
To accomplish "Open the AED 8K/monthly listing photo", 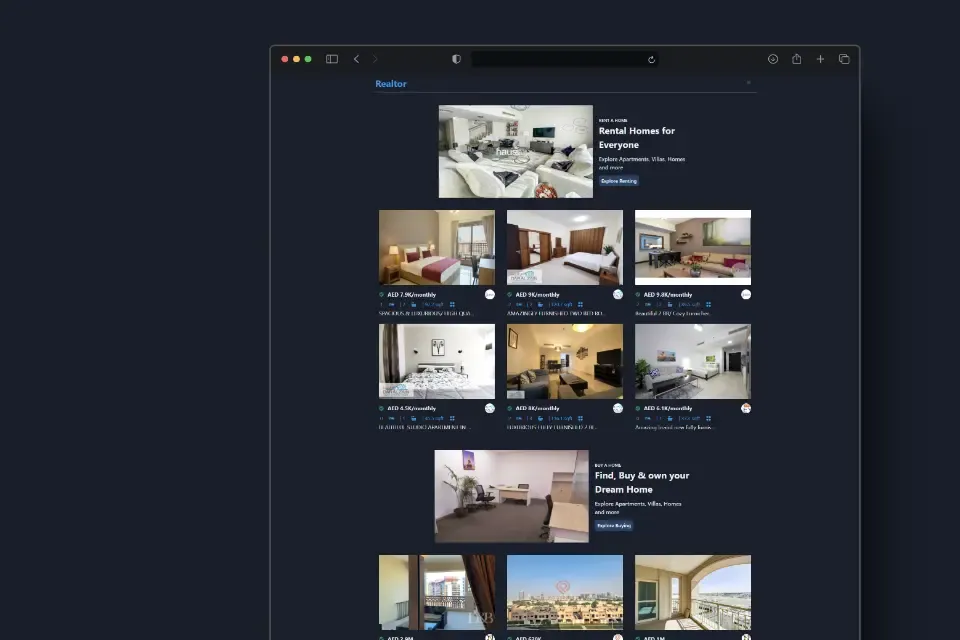I will (564, 361).
